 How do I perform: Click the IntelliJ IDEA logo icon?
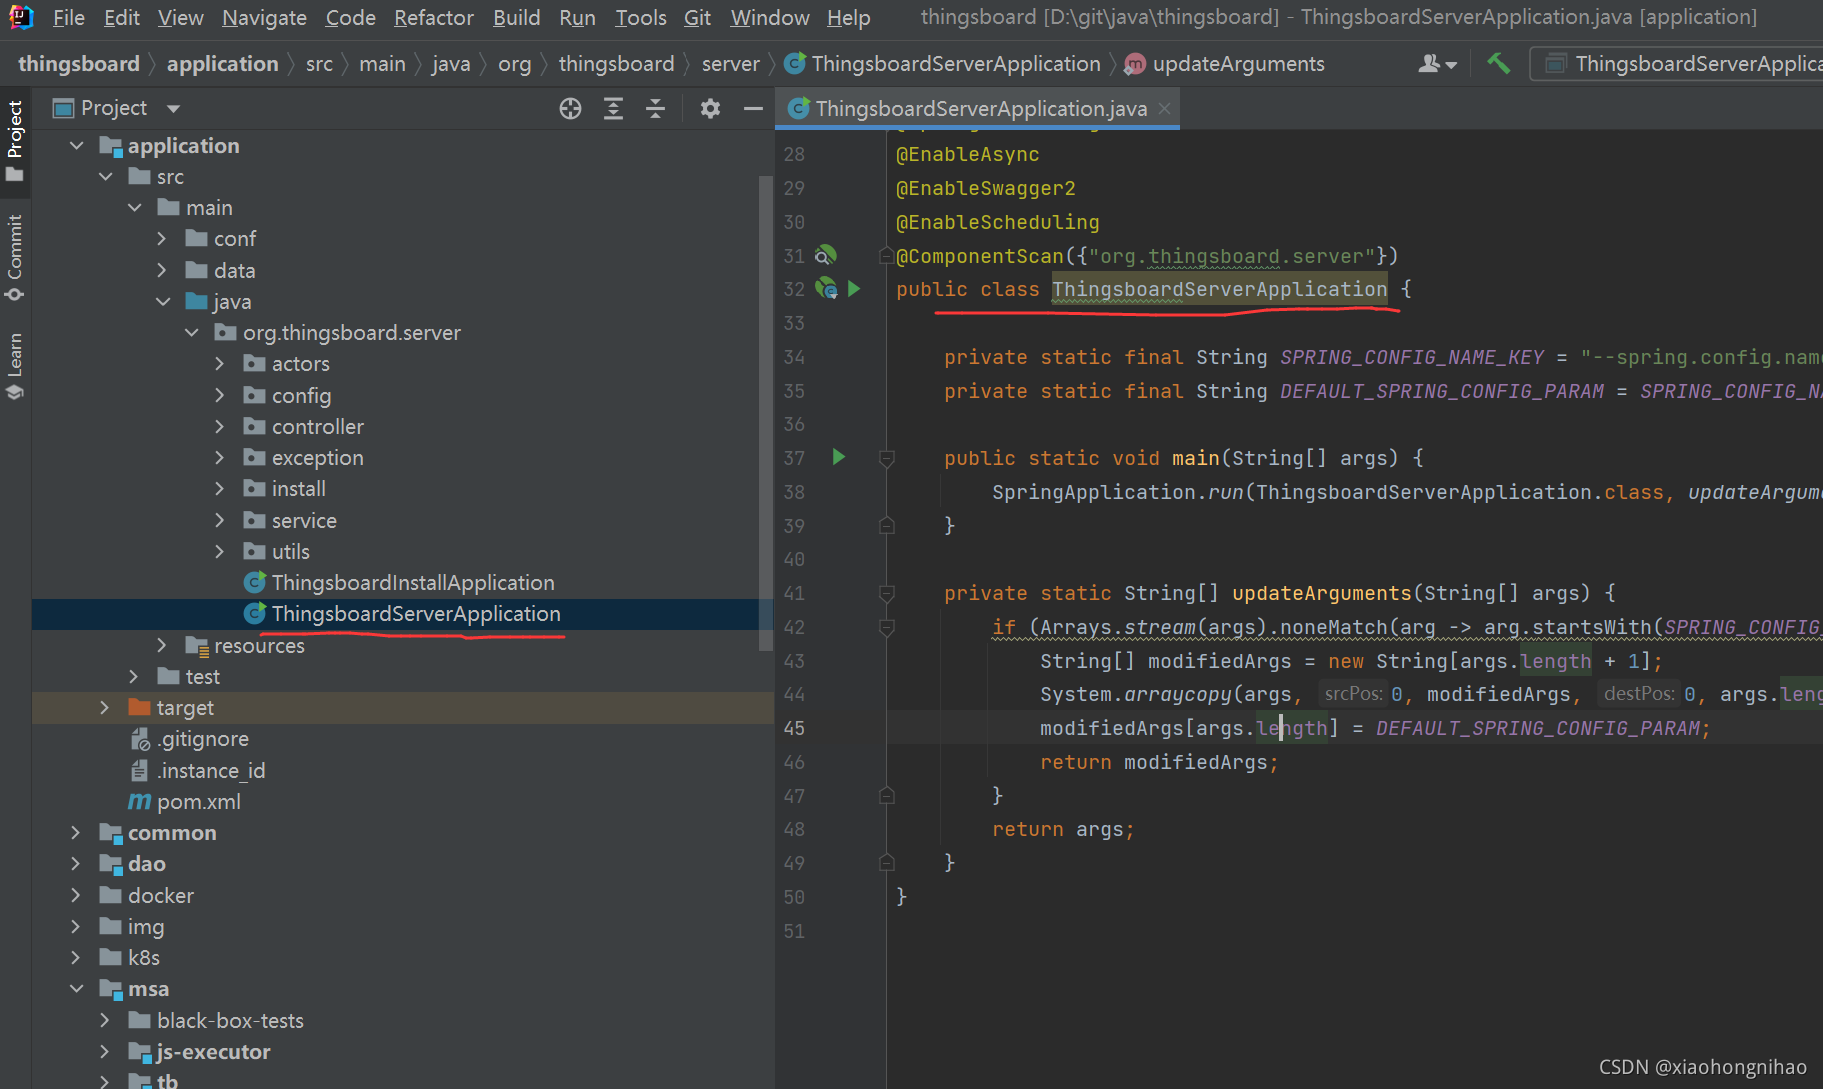coord(21,17)
